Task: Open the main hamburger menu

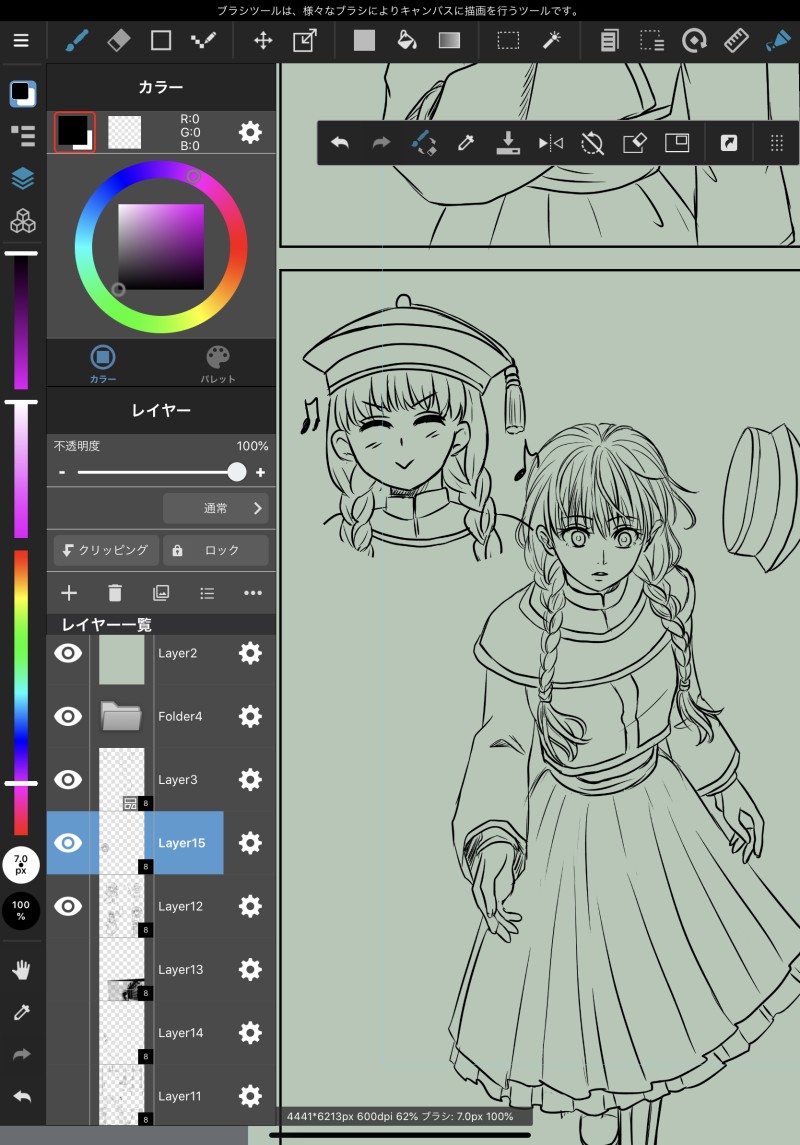Action: (x=21, y=41)
